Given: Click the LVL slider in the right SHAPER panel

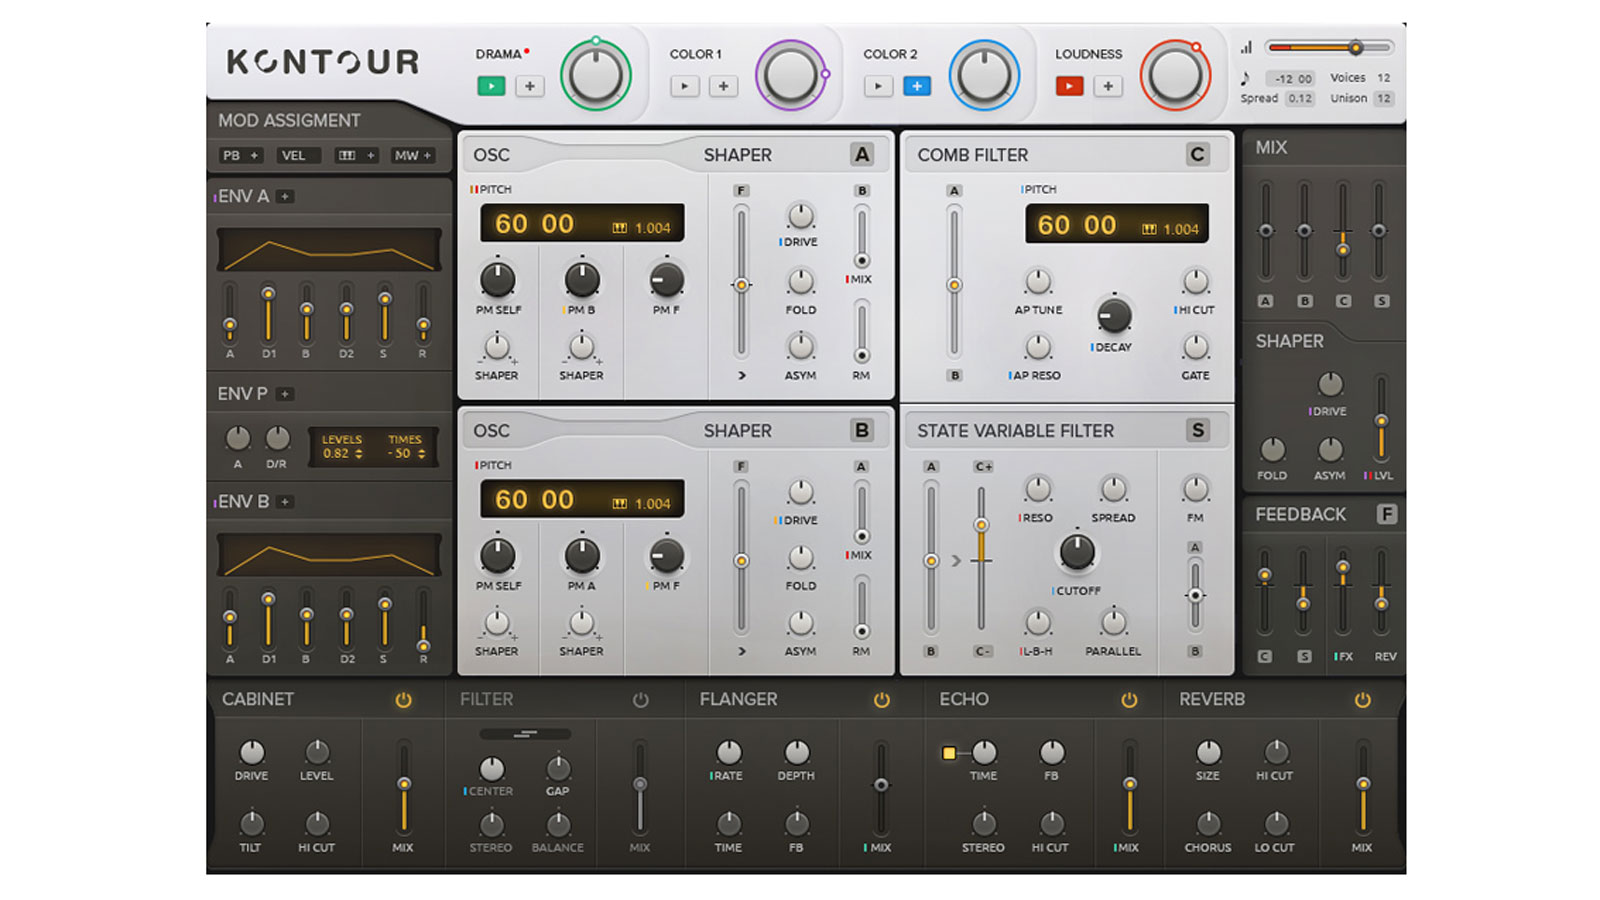Looking at the screenshot, I should (x=1381, y=418).
